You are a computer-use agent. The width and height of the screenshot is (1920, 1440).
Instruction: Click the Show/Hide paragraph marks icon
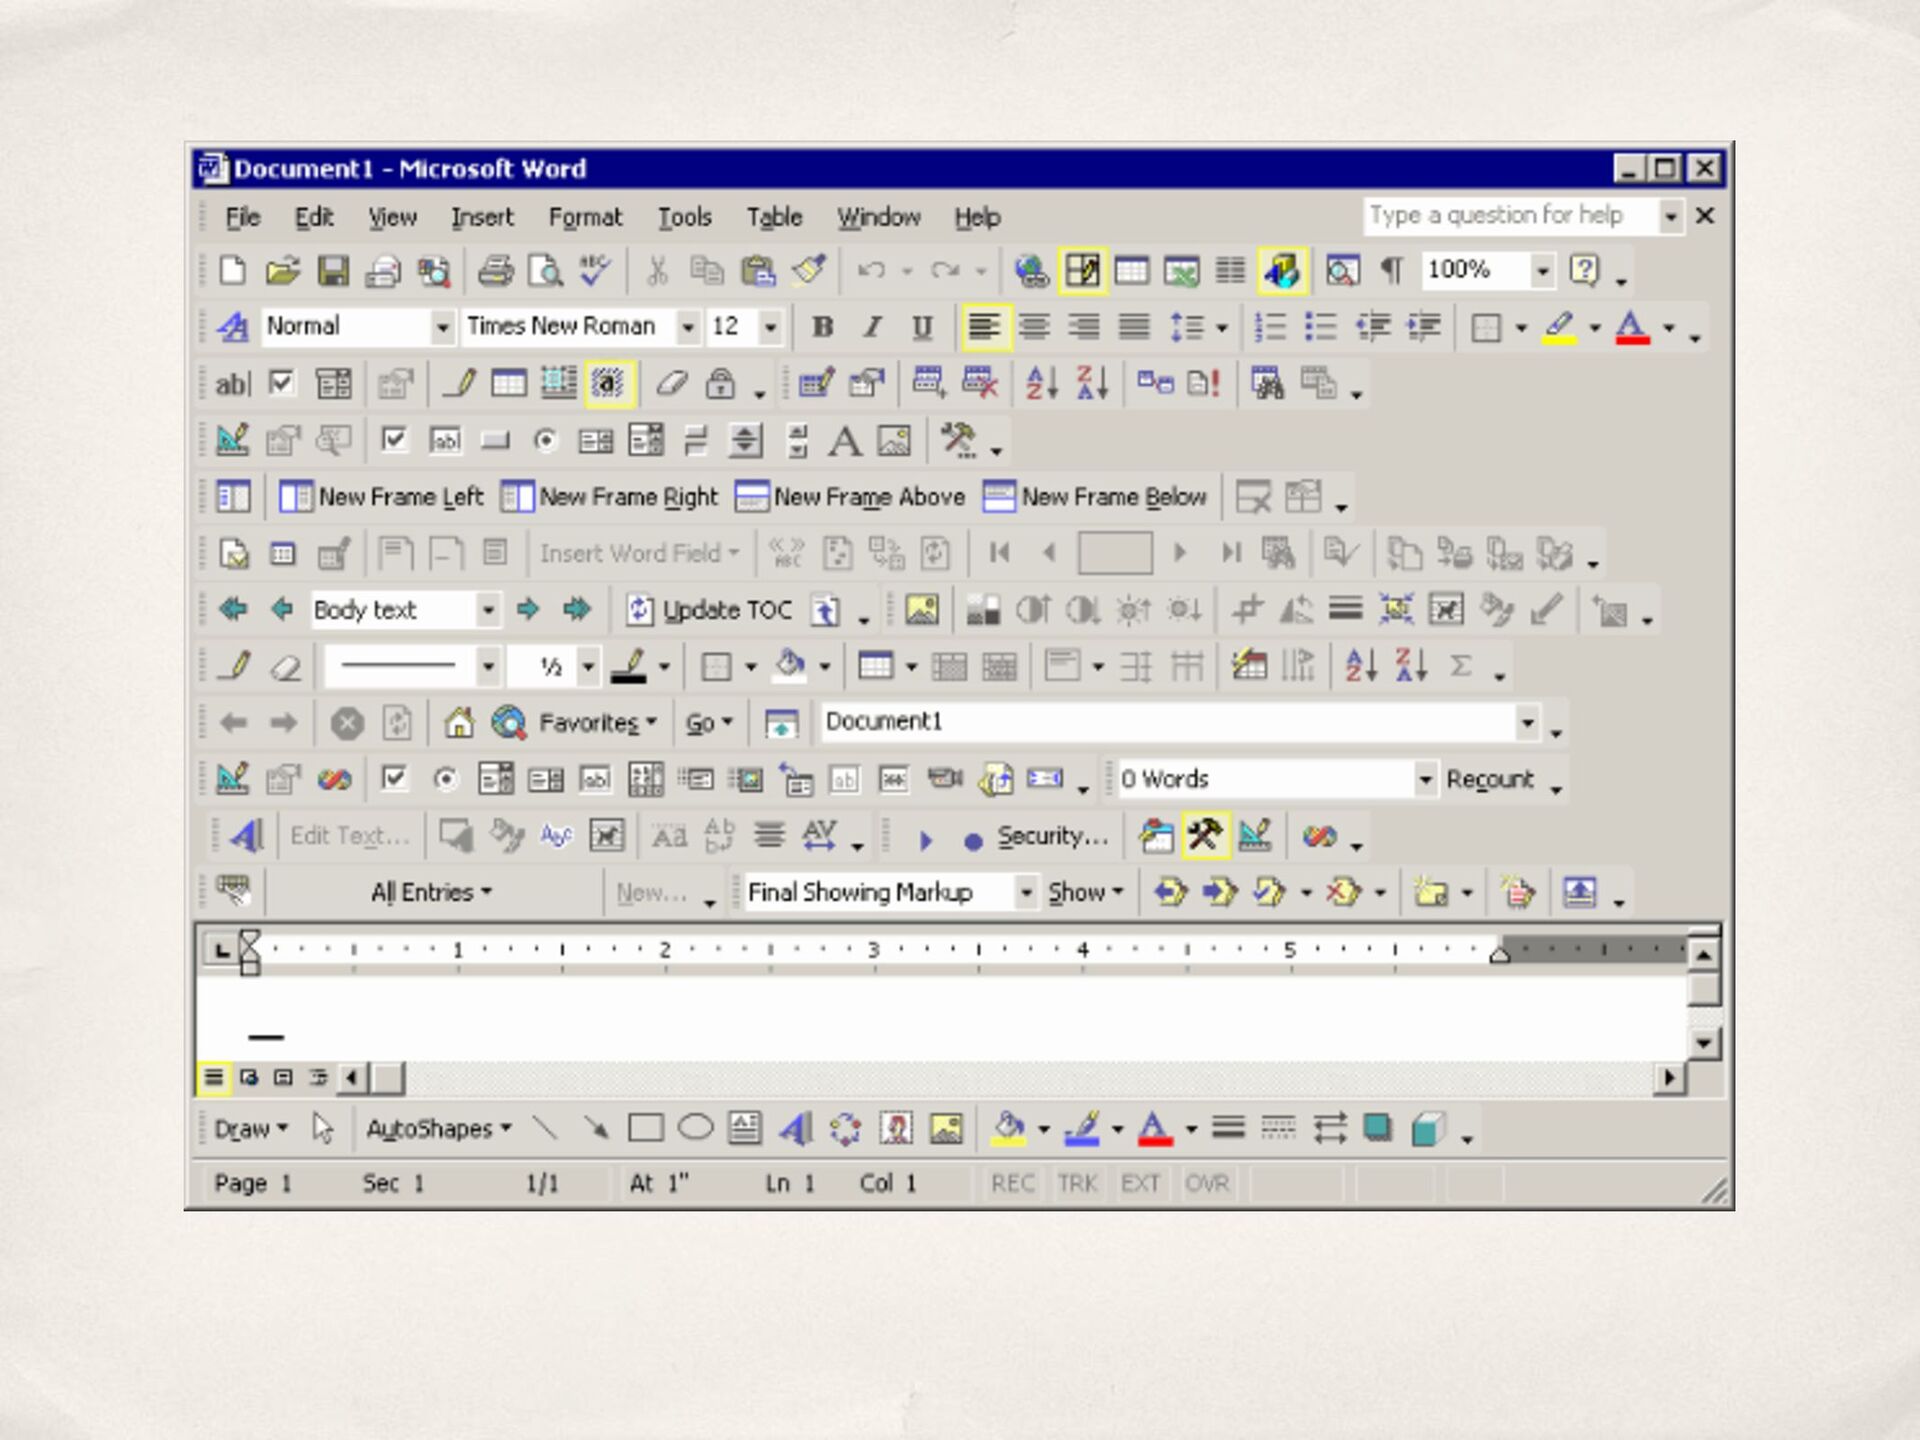pyautogui.click(x=1391, y=270)
